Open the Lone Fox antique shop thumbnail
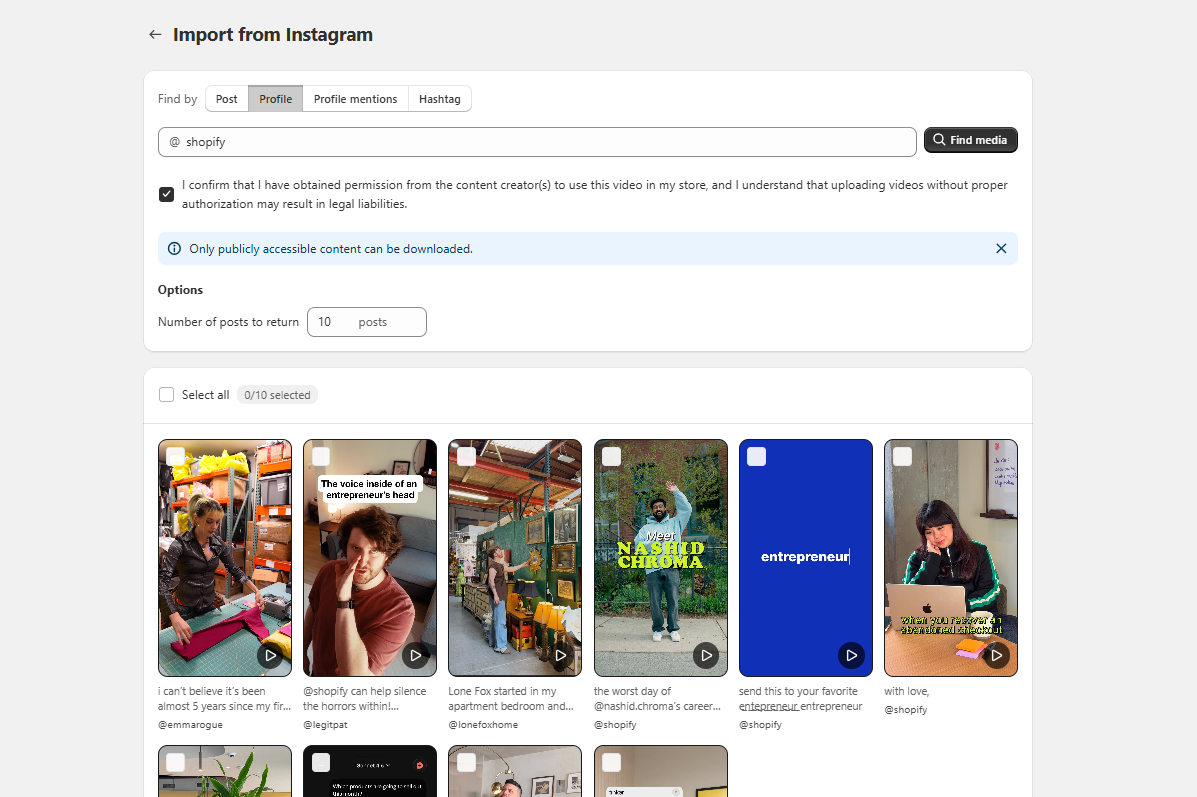Viewport: 1197px width, 797px height. click(515, 558)
